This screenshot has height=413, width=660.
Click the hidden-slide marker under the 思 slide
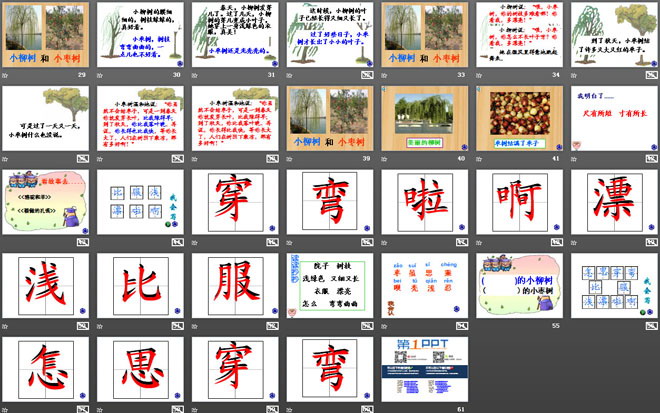[178, 409]
